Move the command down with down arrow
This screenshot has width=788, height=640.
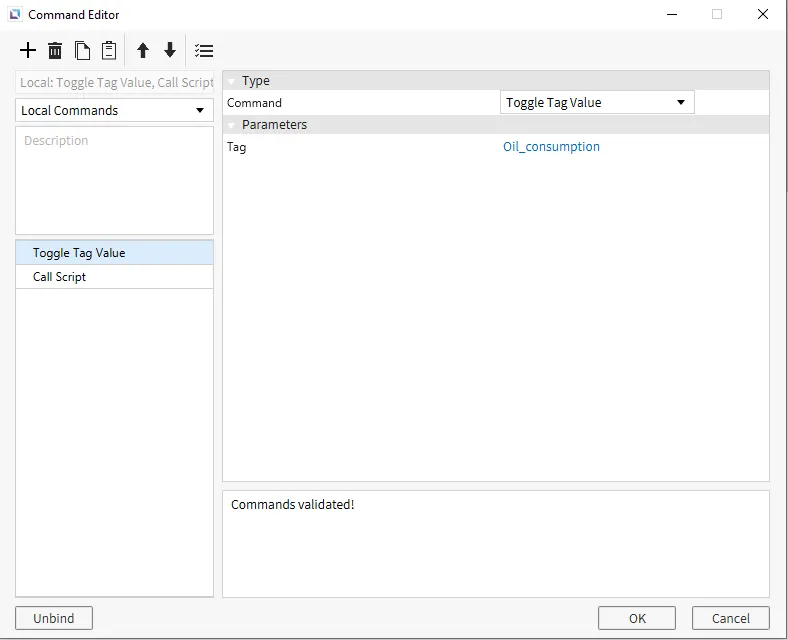coord(170,51)
